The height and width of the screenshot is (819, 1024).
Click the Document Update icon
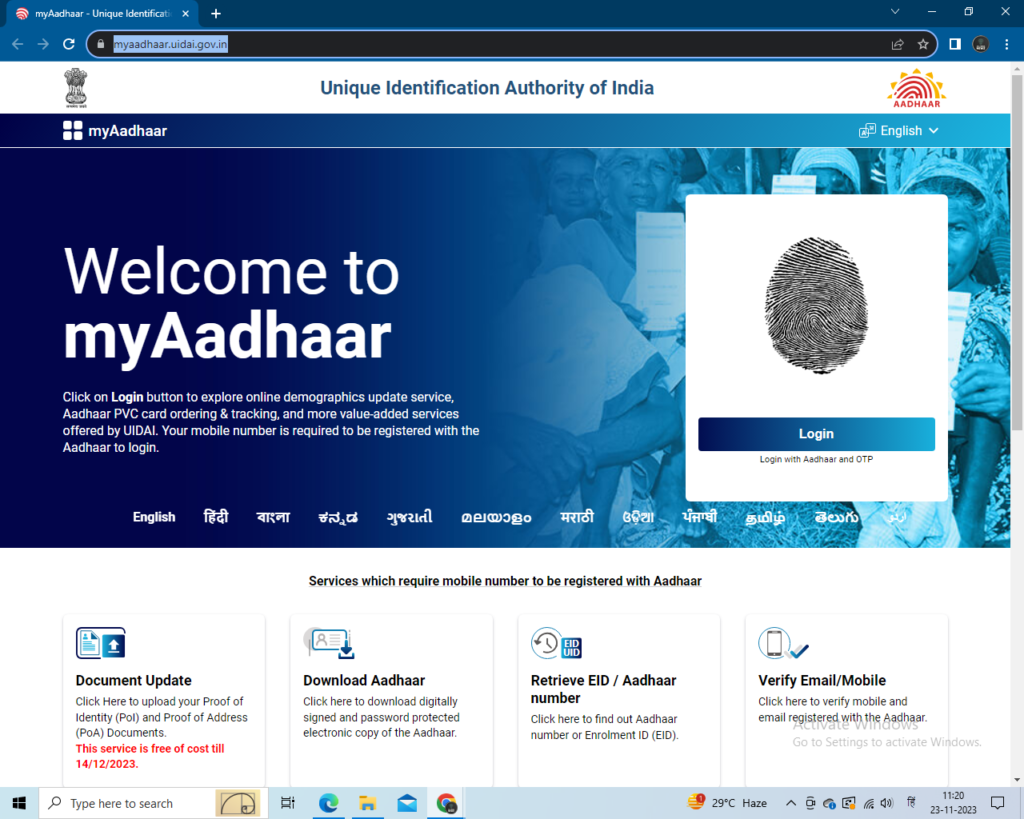point(101,643)
